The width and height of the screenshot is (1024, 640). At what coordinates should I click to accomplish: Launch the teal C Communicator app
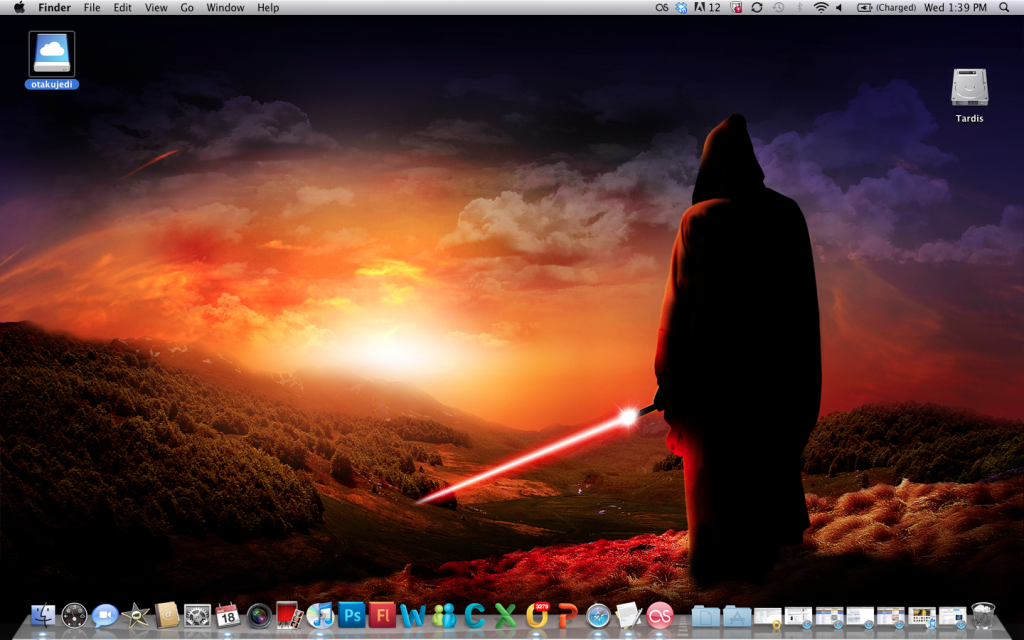[474, 615]
